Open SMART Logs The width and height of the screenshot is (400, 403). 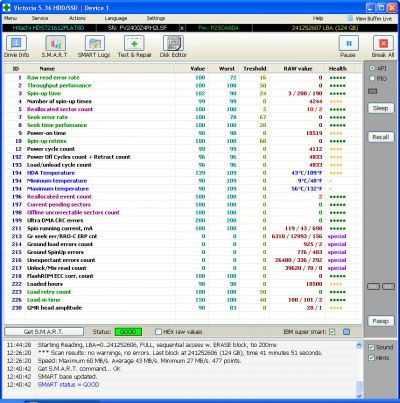pos(94,47)
